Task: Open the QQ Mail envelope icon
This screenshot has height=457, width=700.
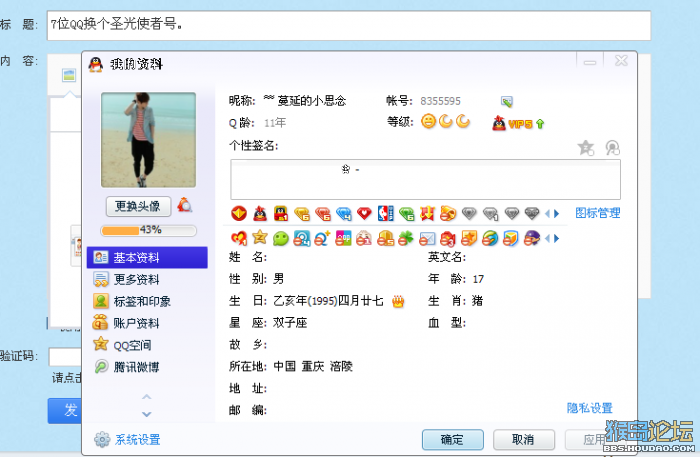Action: [427, 239]
